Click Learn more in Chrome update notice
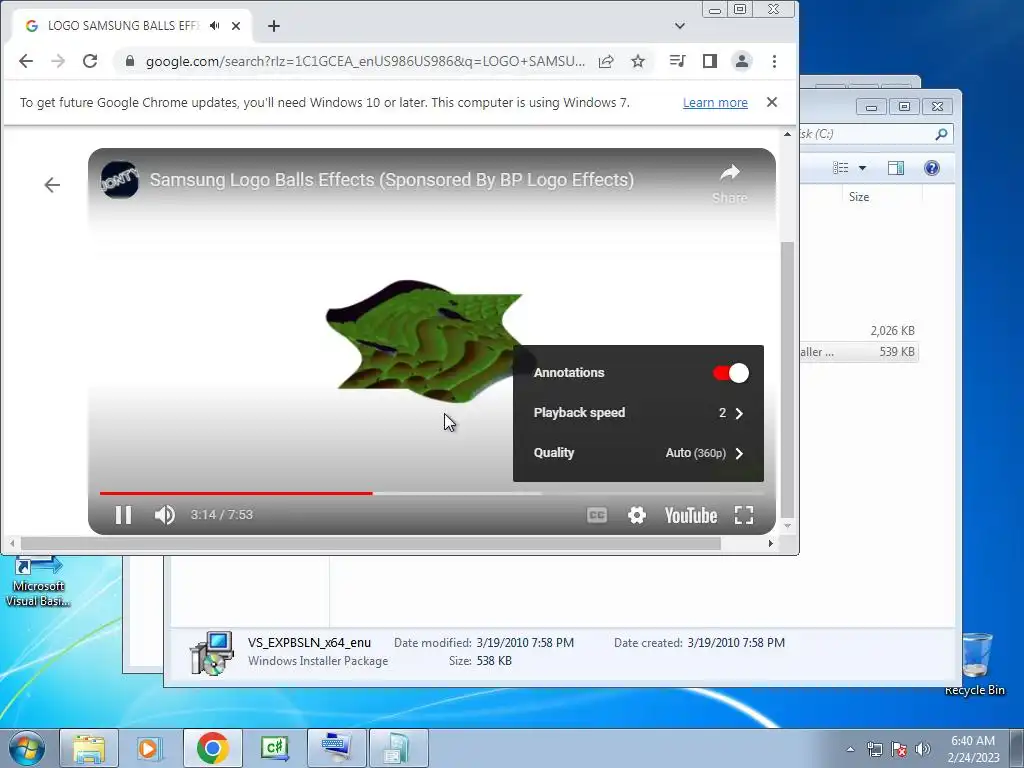The height and width of the screenshot is (768, 1024). (x=715, y=103)
